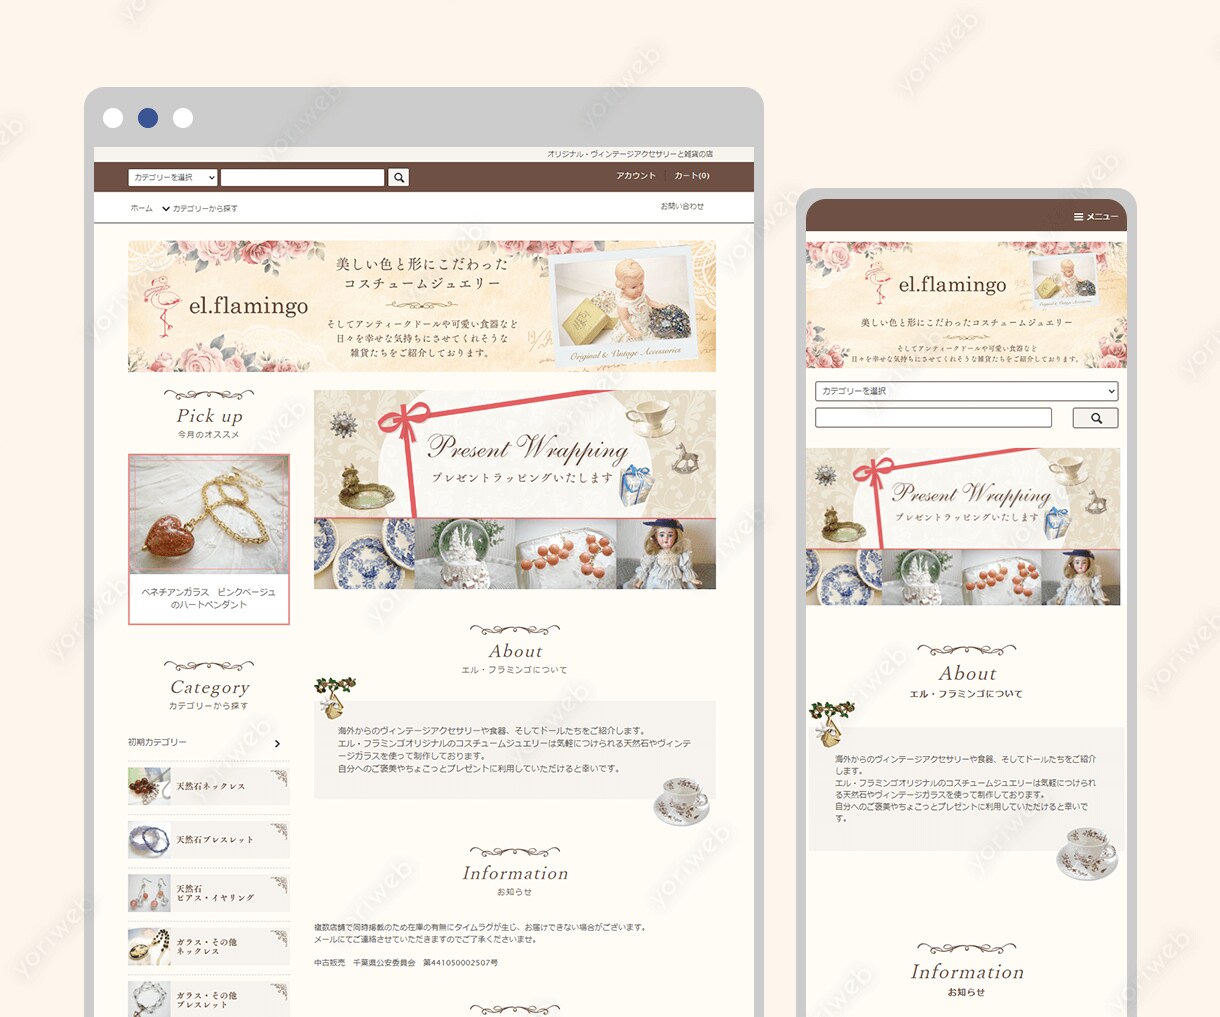The width and height of the screenshot is (1220, 1017).
Task: Expand カテゴリーから探す in desktop navigation
Action: (200, 209)
